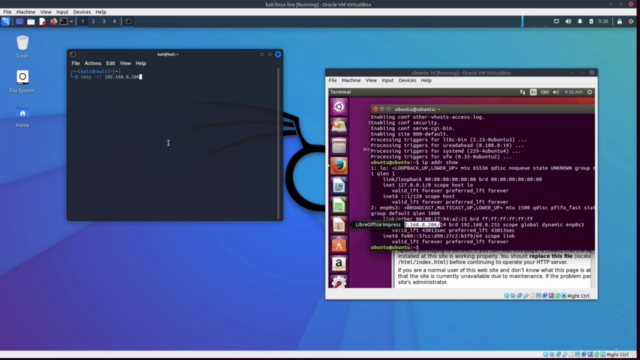Click the ubuntu@ubuntu prompt at terminal bottom
The image size is (640, 360).
coord(395,247)
